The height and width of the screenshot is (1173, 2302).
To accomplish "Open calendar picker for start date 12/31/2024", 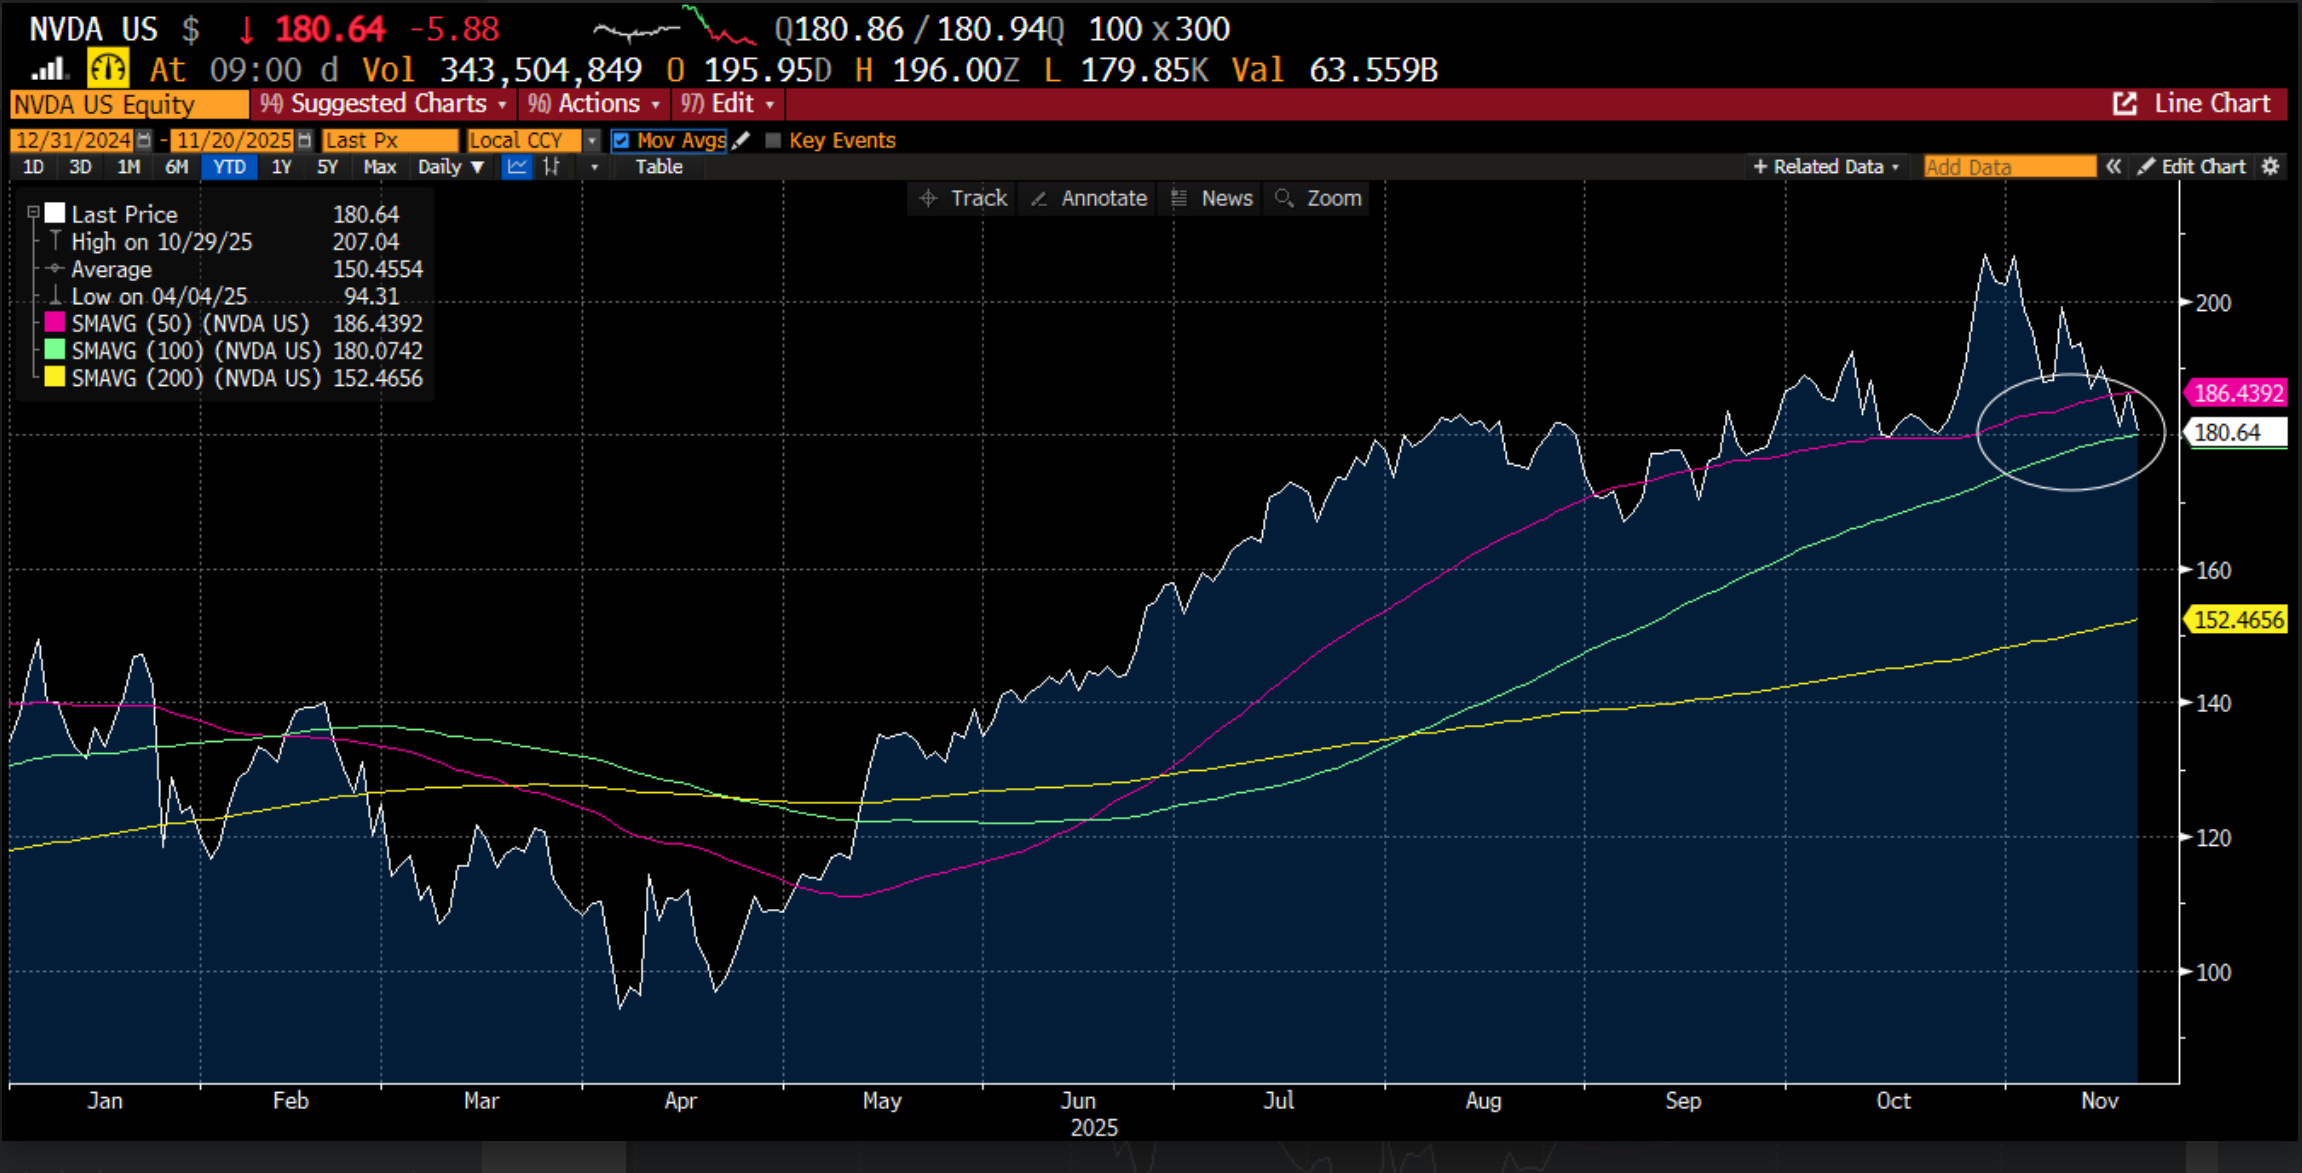I will click(x=144, y=140).
